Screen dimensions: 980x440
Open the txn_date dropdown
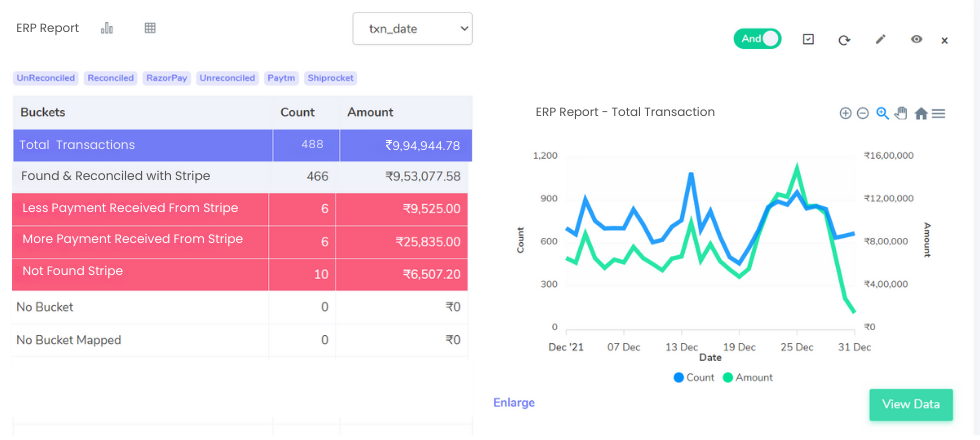pos(412,29)
